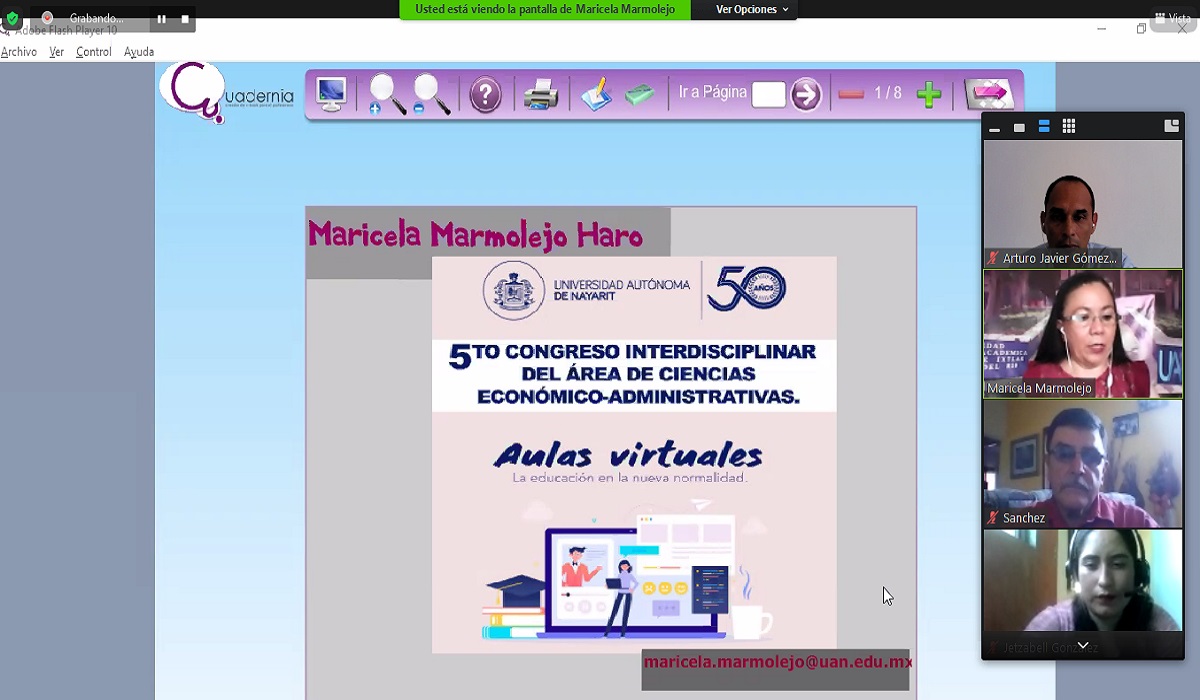Click the Universidad Autónoma de Nayarit logo
Image resolution: width=1200 pixels, height=700 pixels.
(x=586, y=291)
